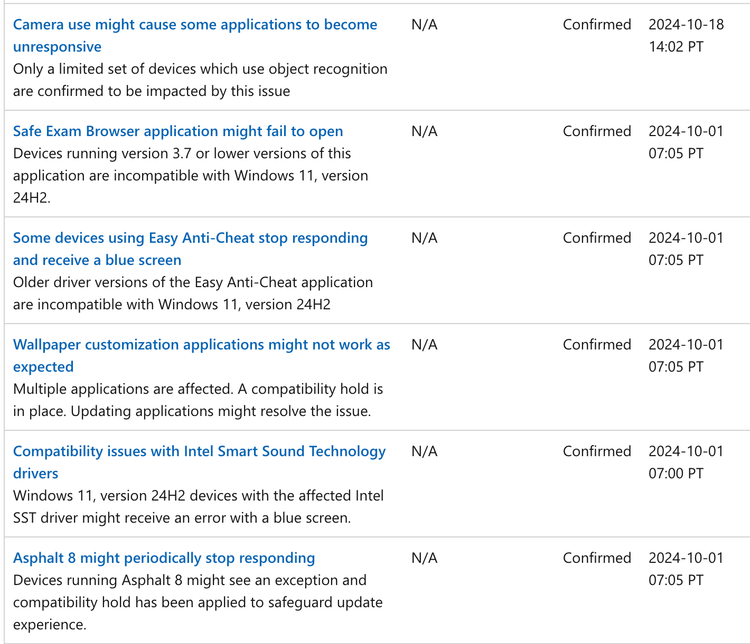The image size is (750, 644).
Task: Click the Confirmed status in the Asphalt 8 row
Action: click(597, 558)
